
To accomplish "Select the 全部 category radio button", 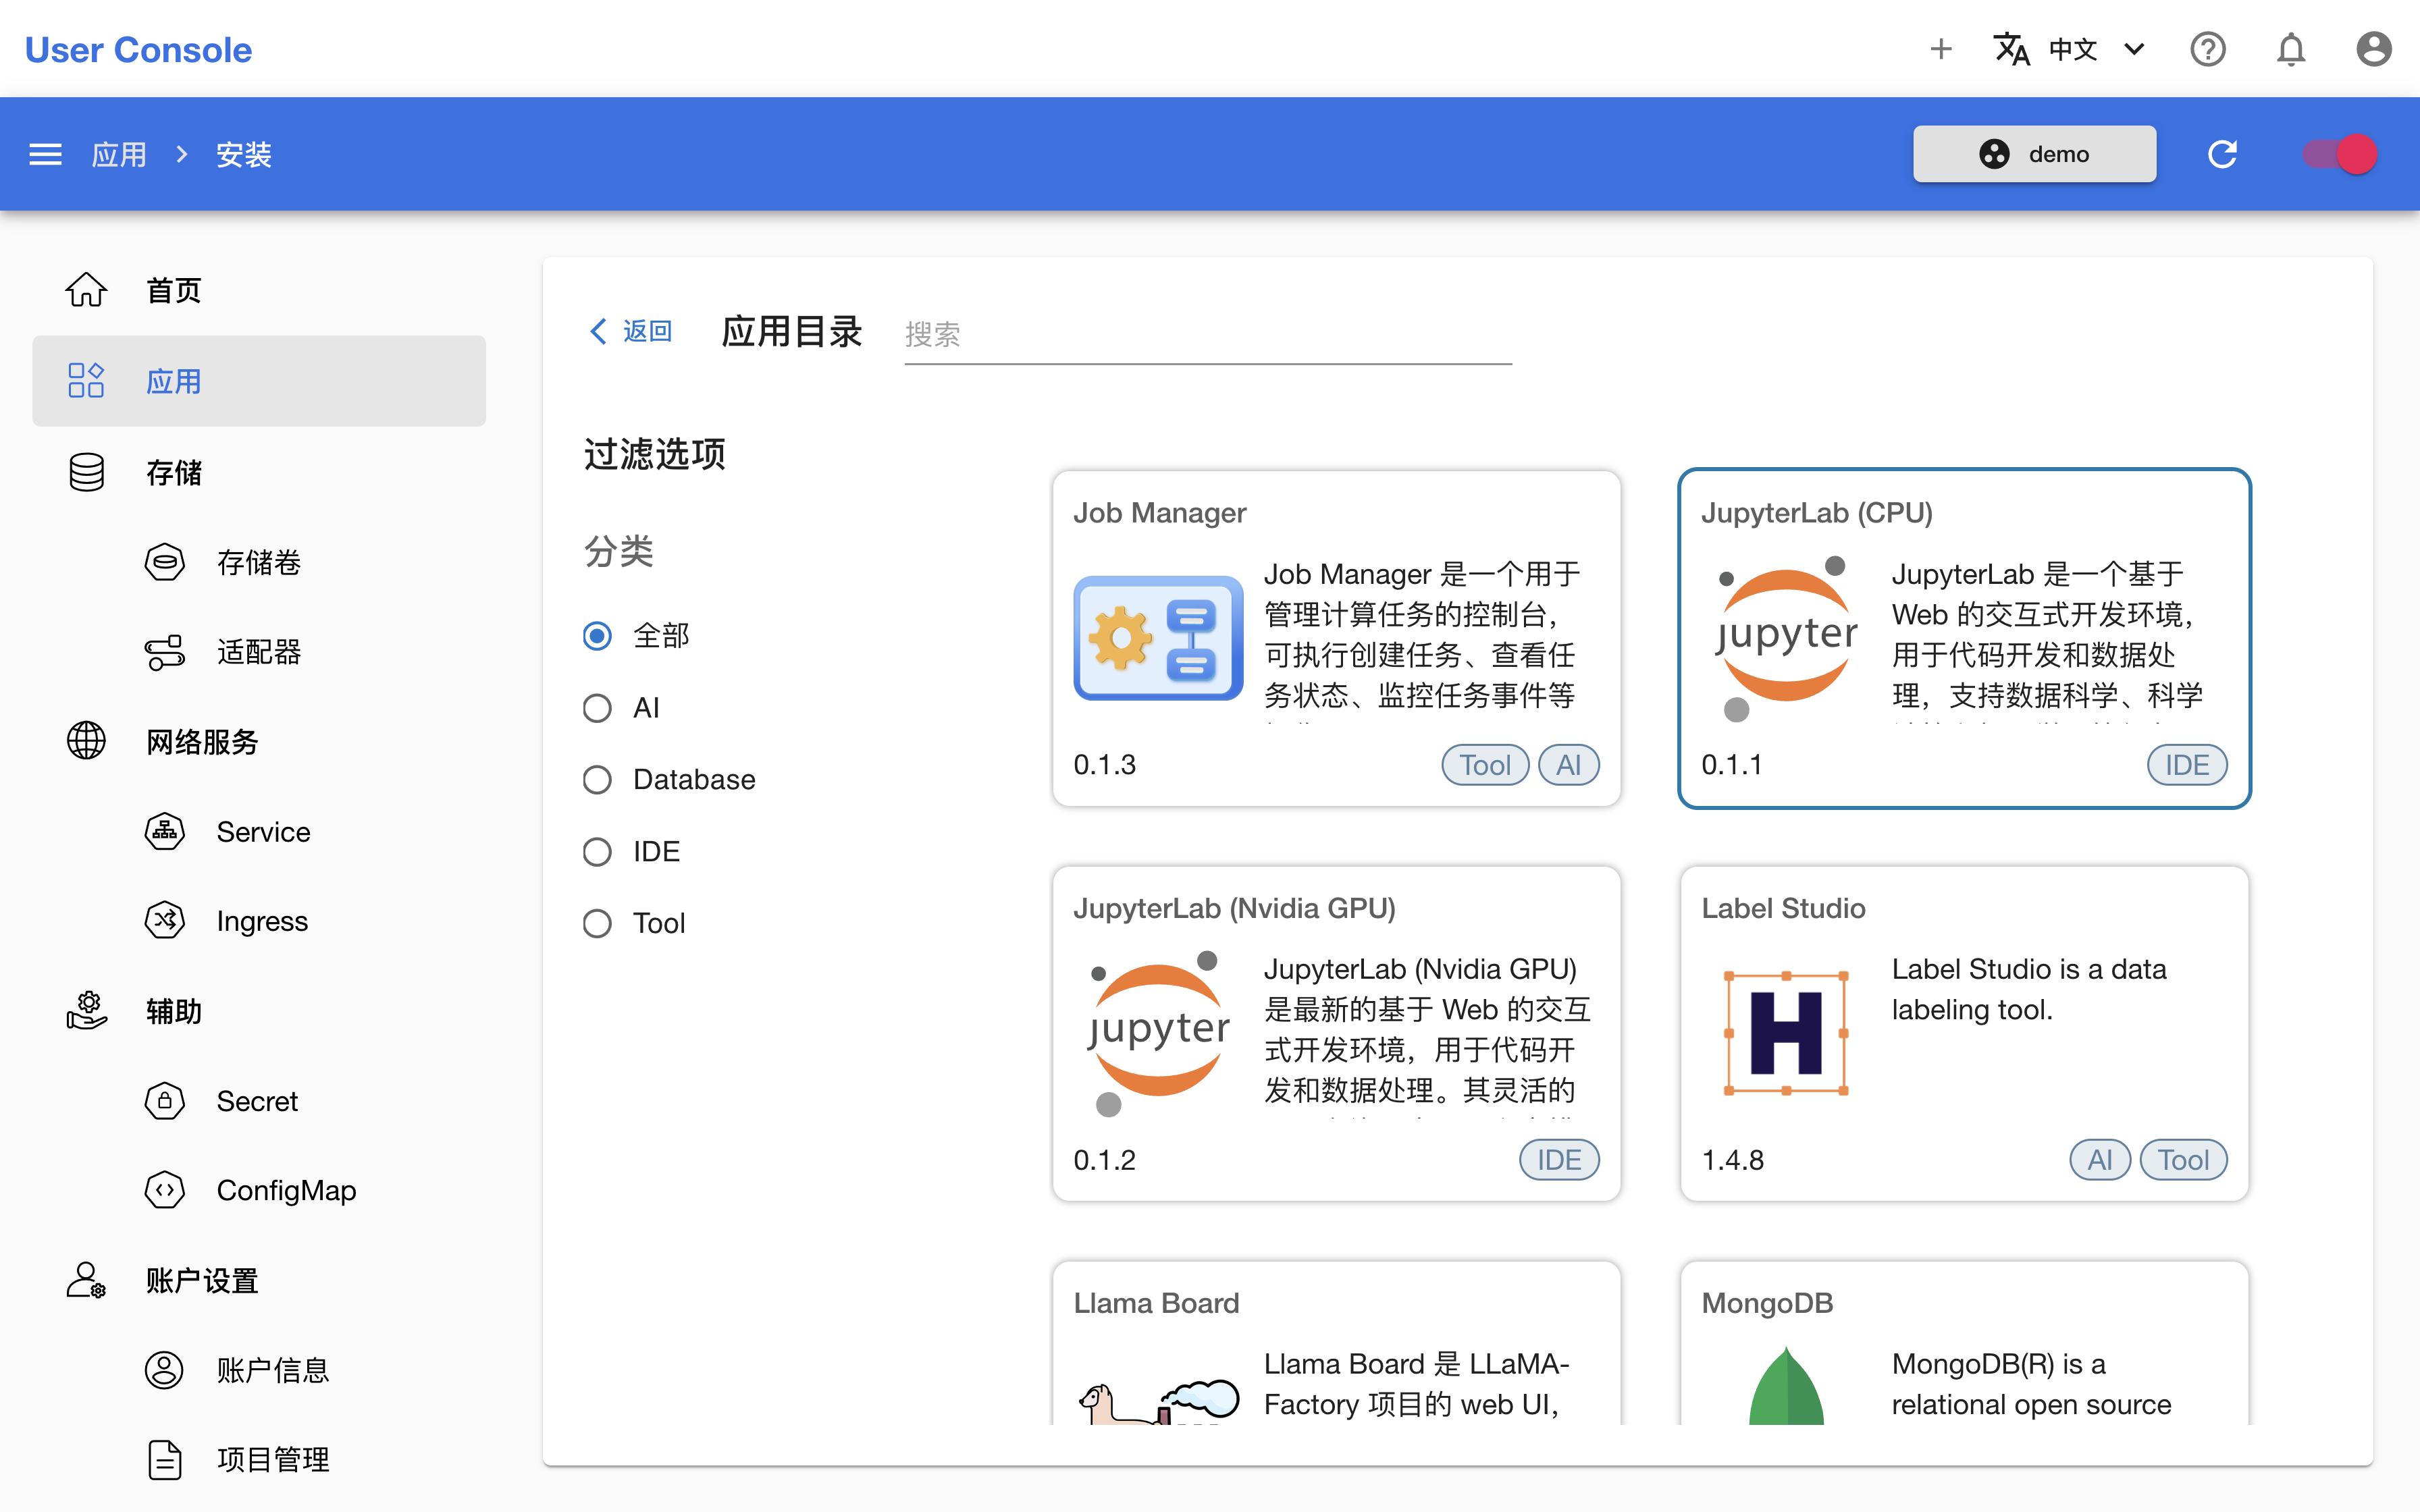I will (597, 636).
